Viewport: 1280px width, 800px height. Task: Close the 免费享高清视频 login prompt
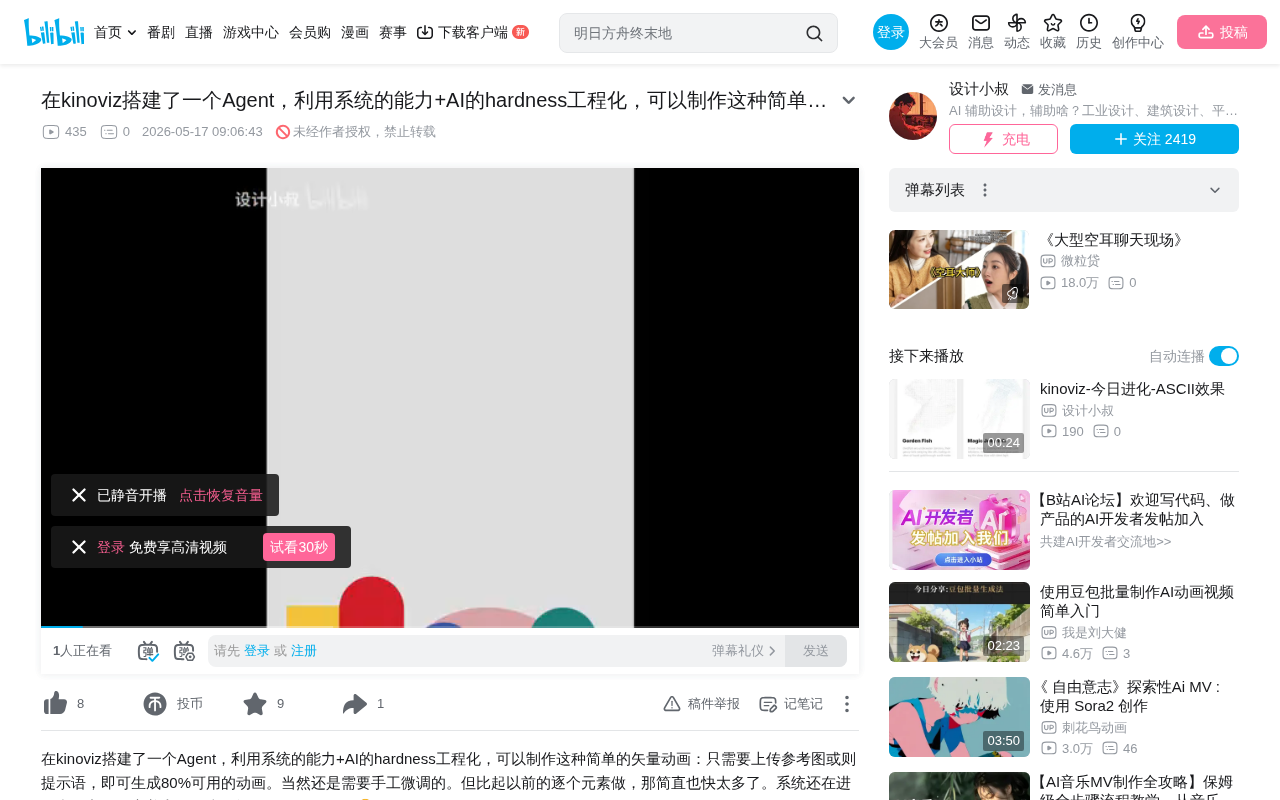tap(79, 547)
